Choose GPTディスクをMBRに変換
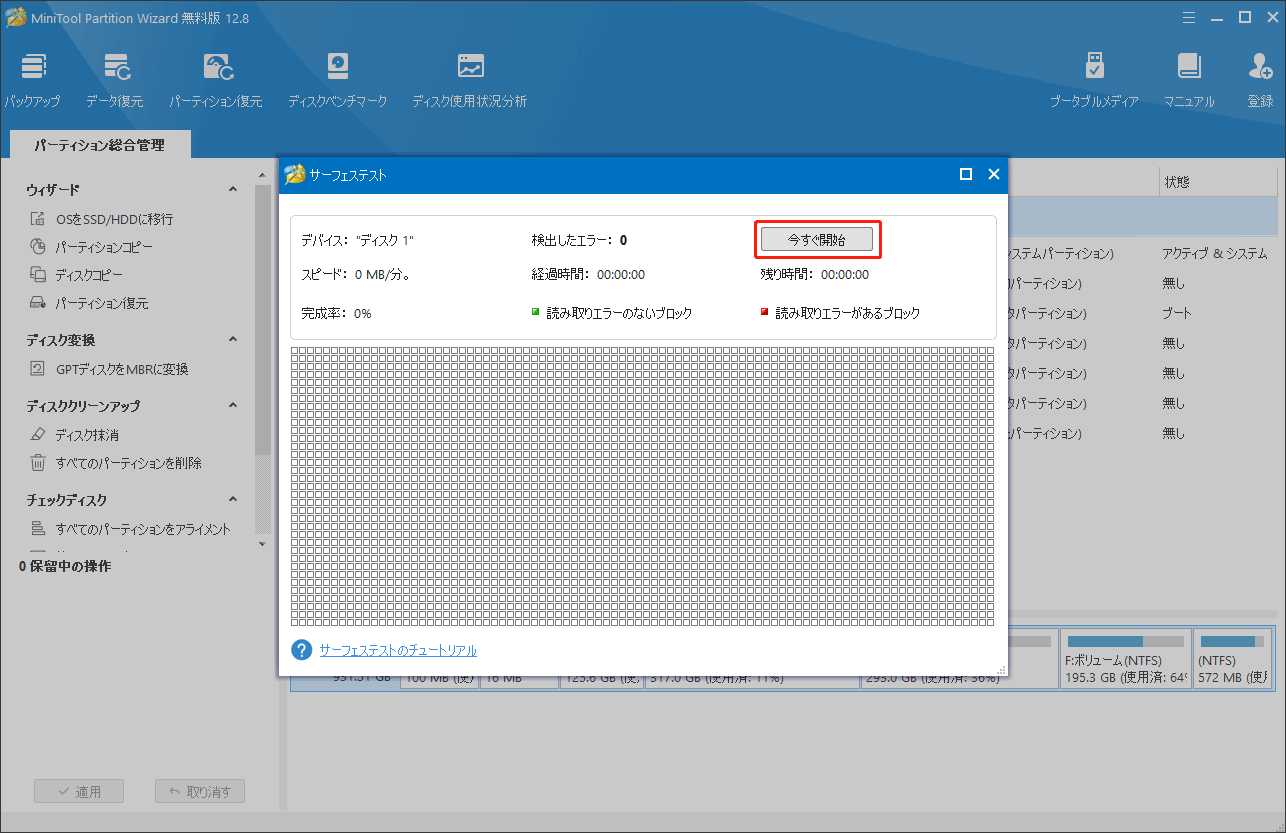 coord(109,369)
